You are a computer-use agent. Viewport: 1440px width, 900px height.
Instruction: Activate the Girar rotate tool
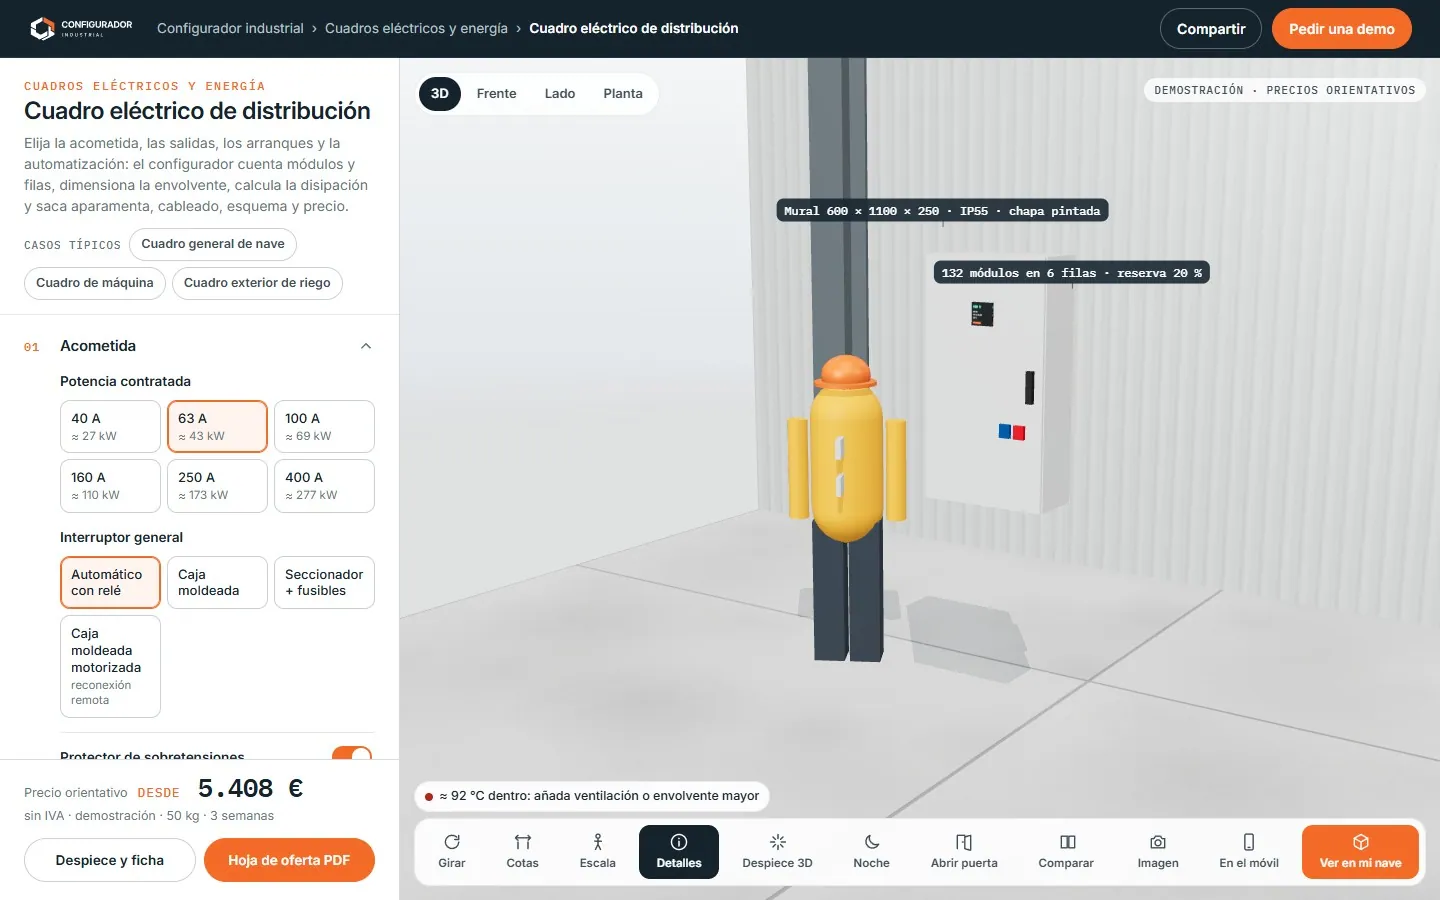452,852
